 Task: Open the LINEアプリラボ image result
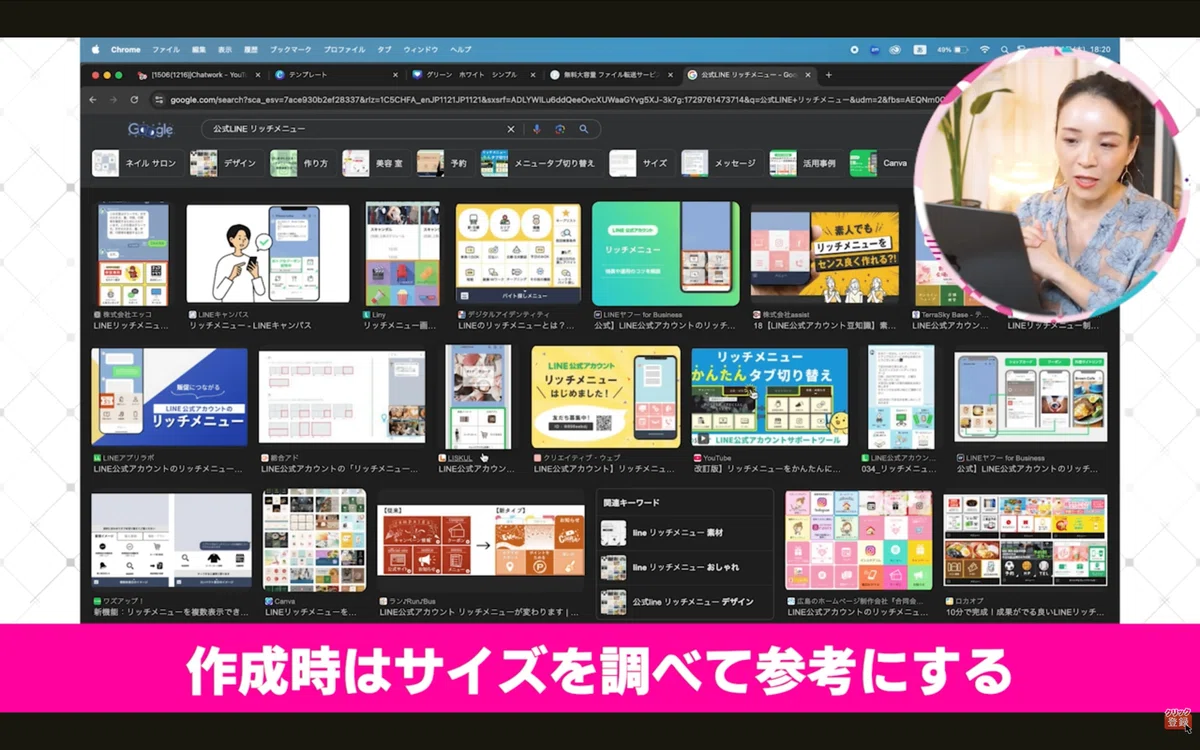click(169, 396)
